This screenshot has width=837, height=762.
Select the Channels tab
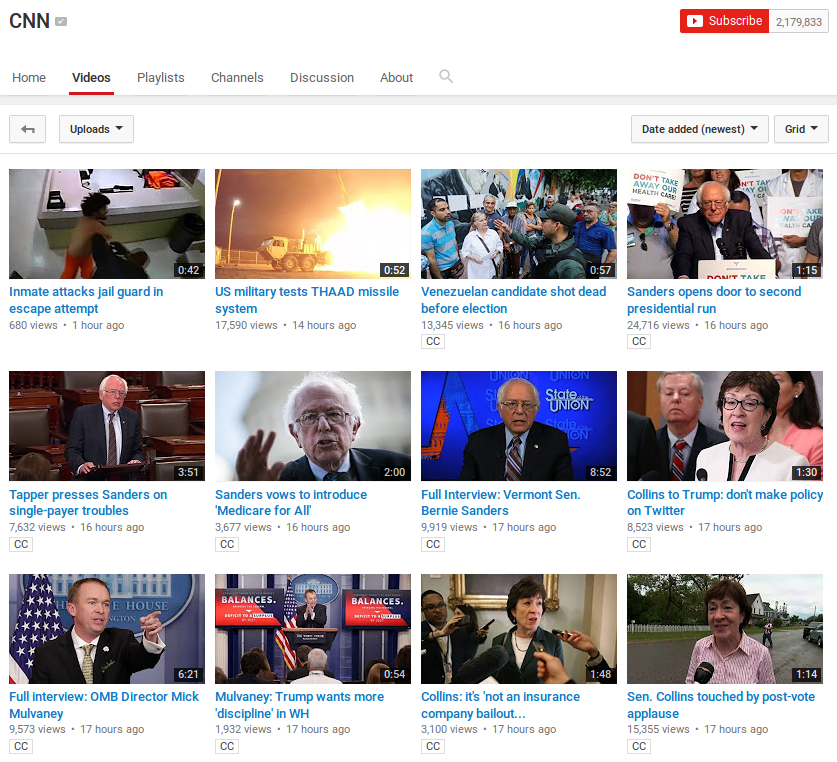[237, 78]
